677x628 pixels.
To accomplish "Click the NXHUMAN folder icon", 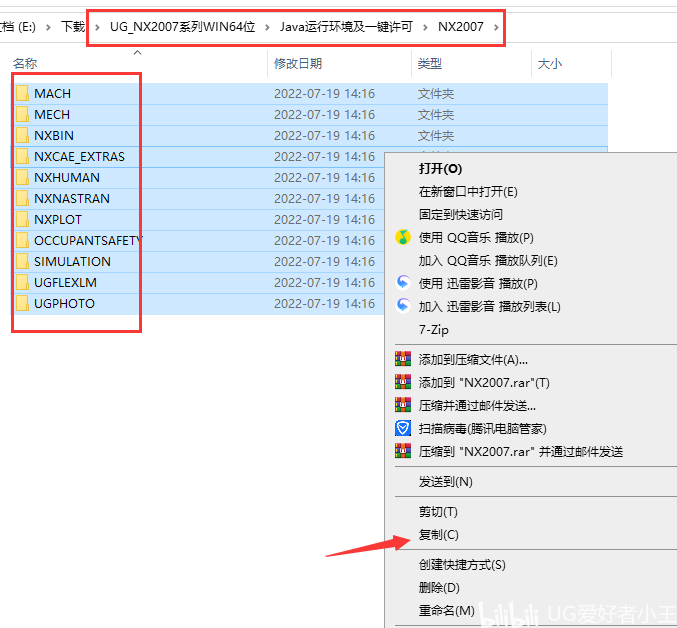I will click(22, 177).
